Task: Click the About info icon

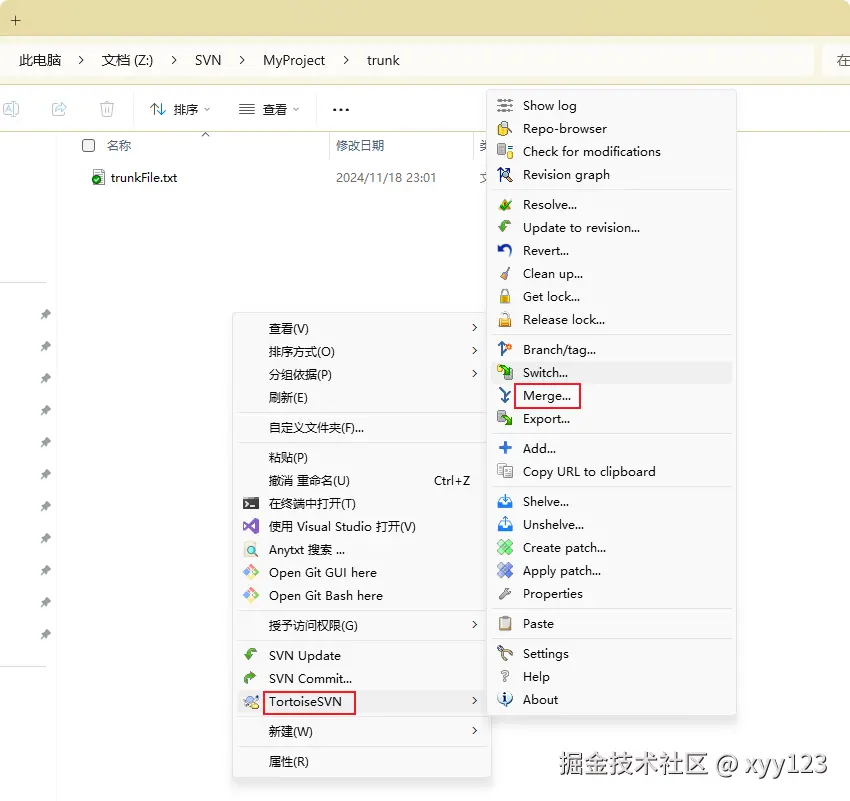Action: tap(505, 699)
